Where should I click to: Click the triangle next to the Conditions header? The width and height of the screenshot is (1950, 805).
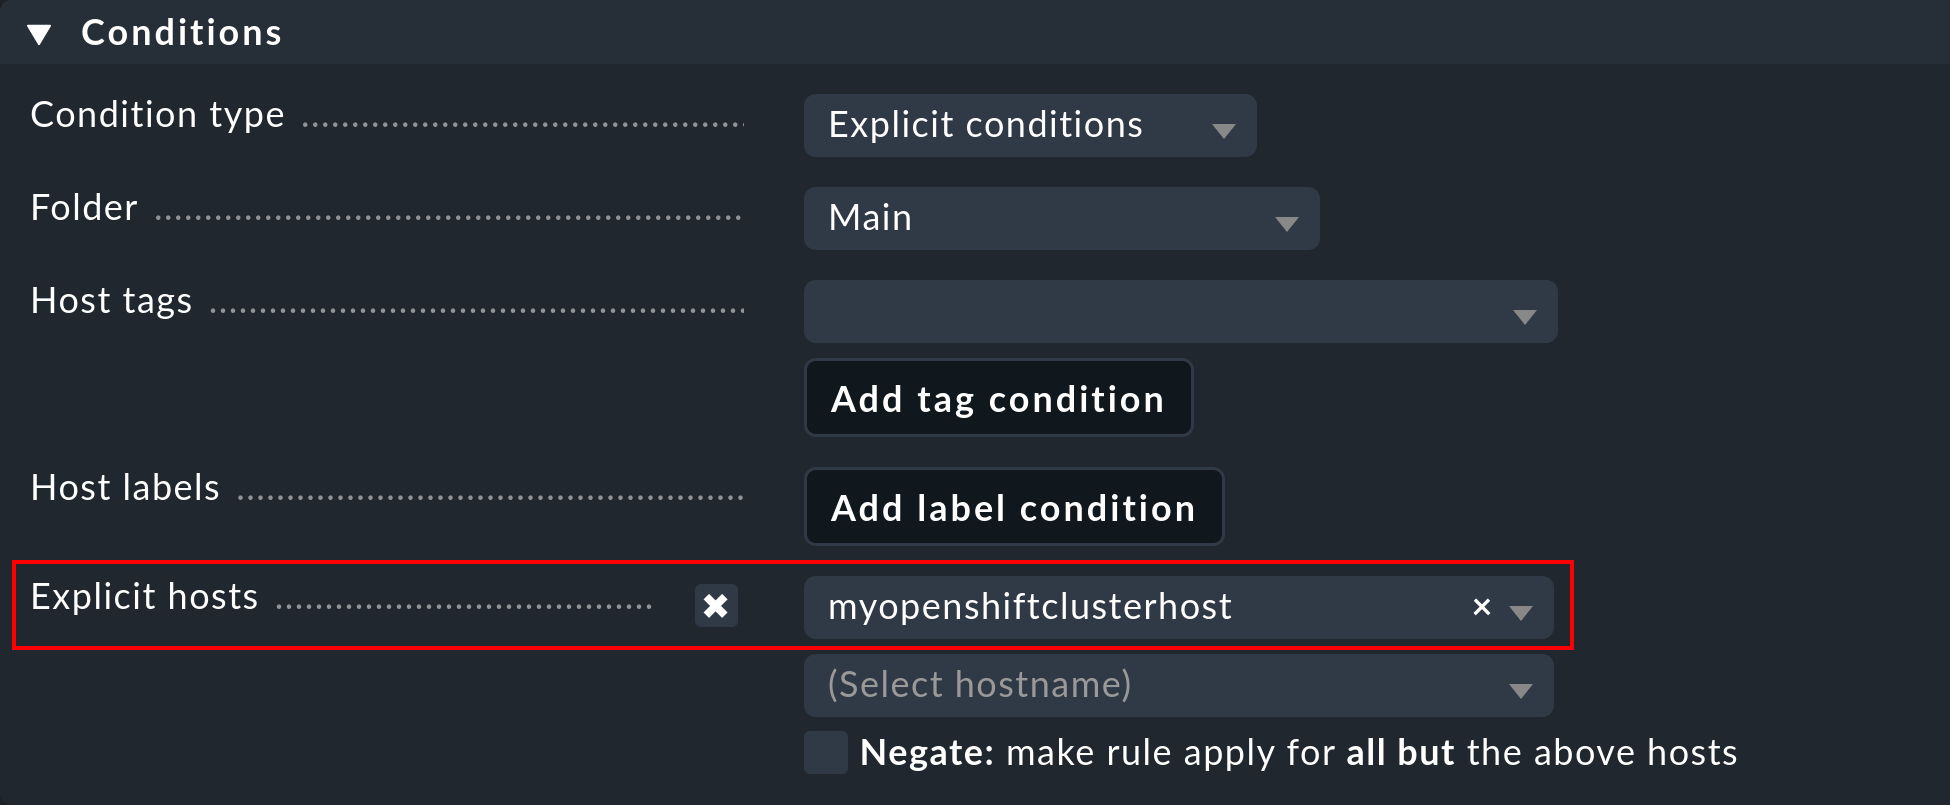38,31
